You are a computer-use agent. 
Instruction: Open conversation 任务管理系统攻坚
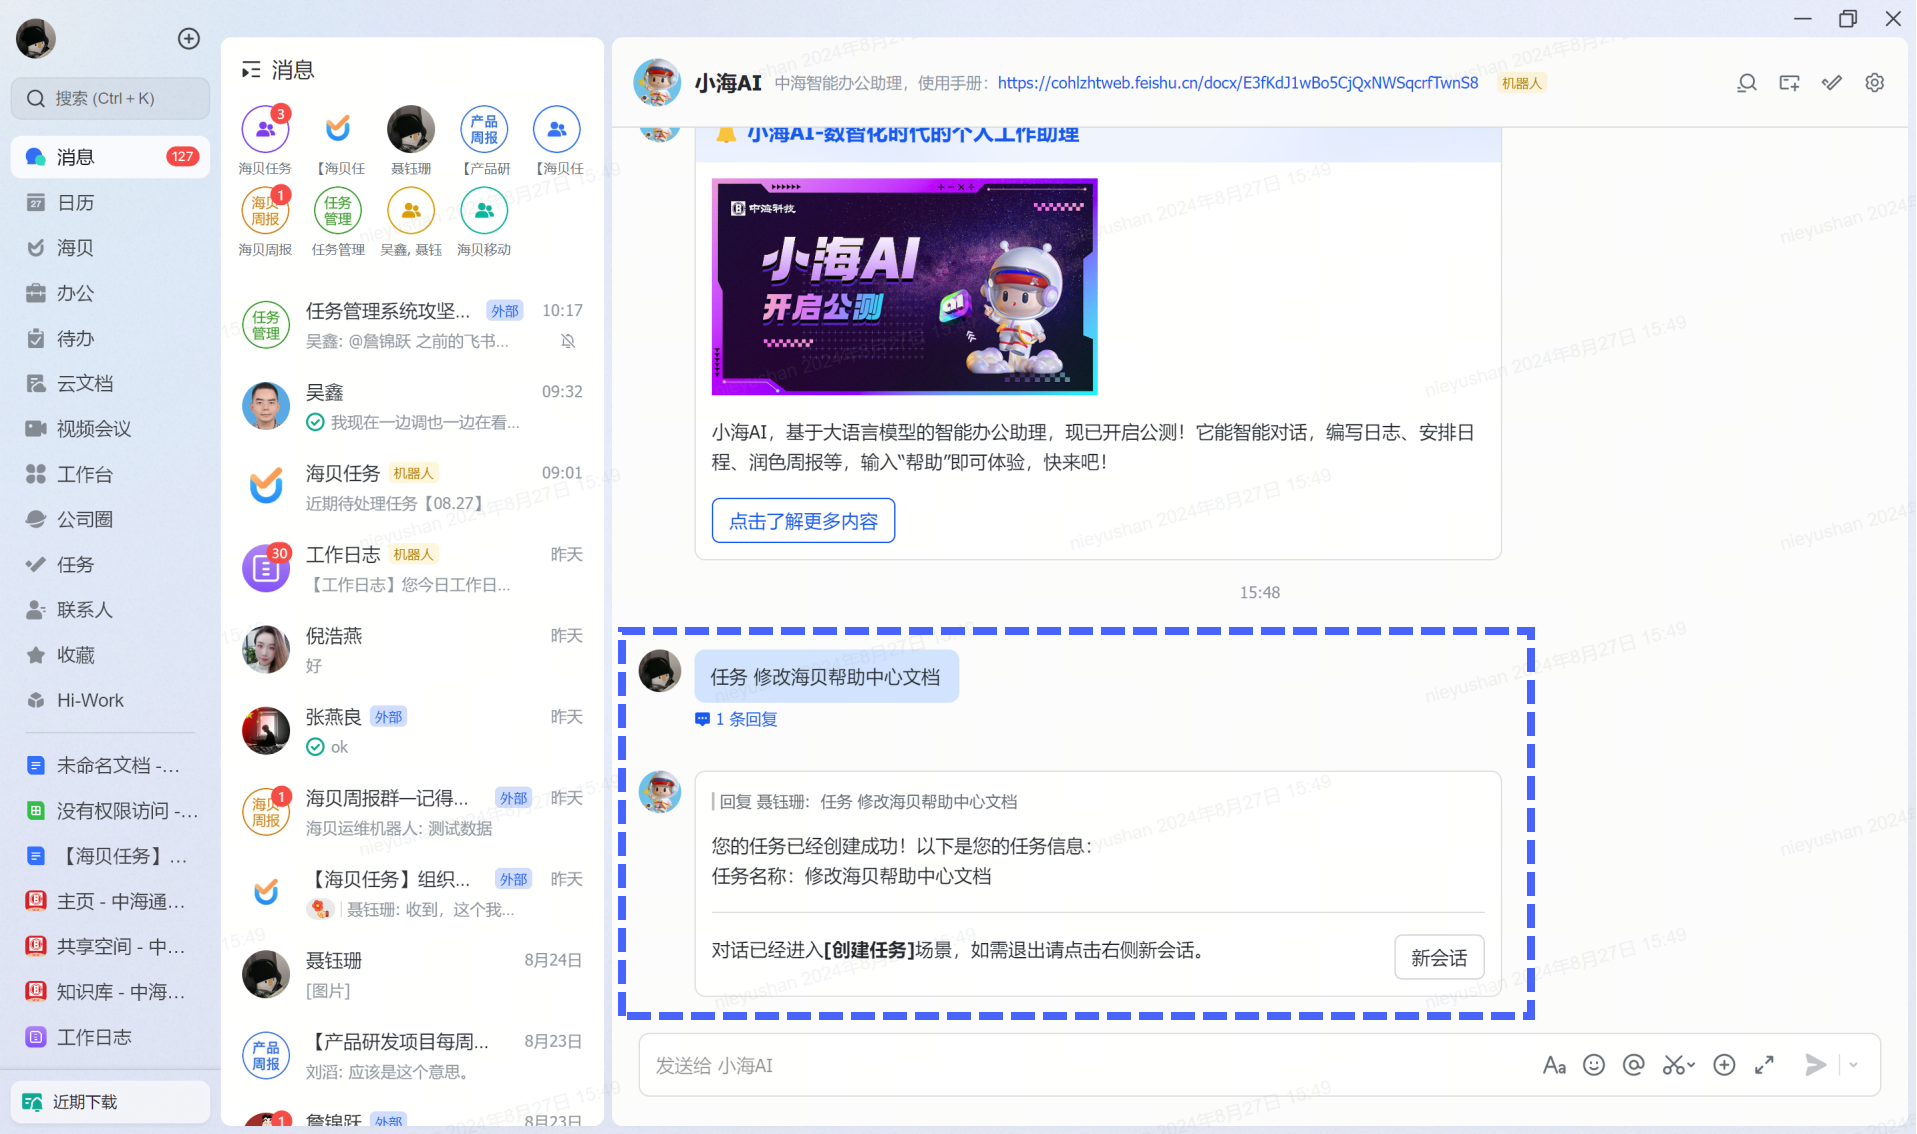tap(412, 325)
